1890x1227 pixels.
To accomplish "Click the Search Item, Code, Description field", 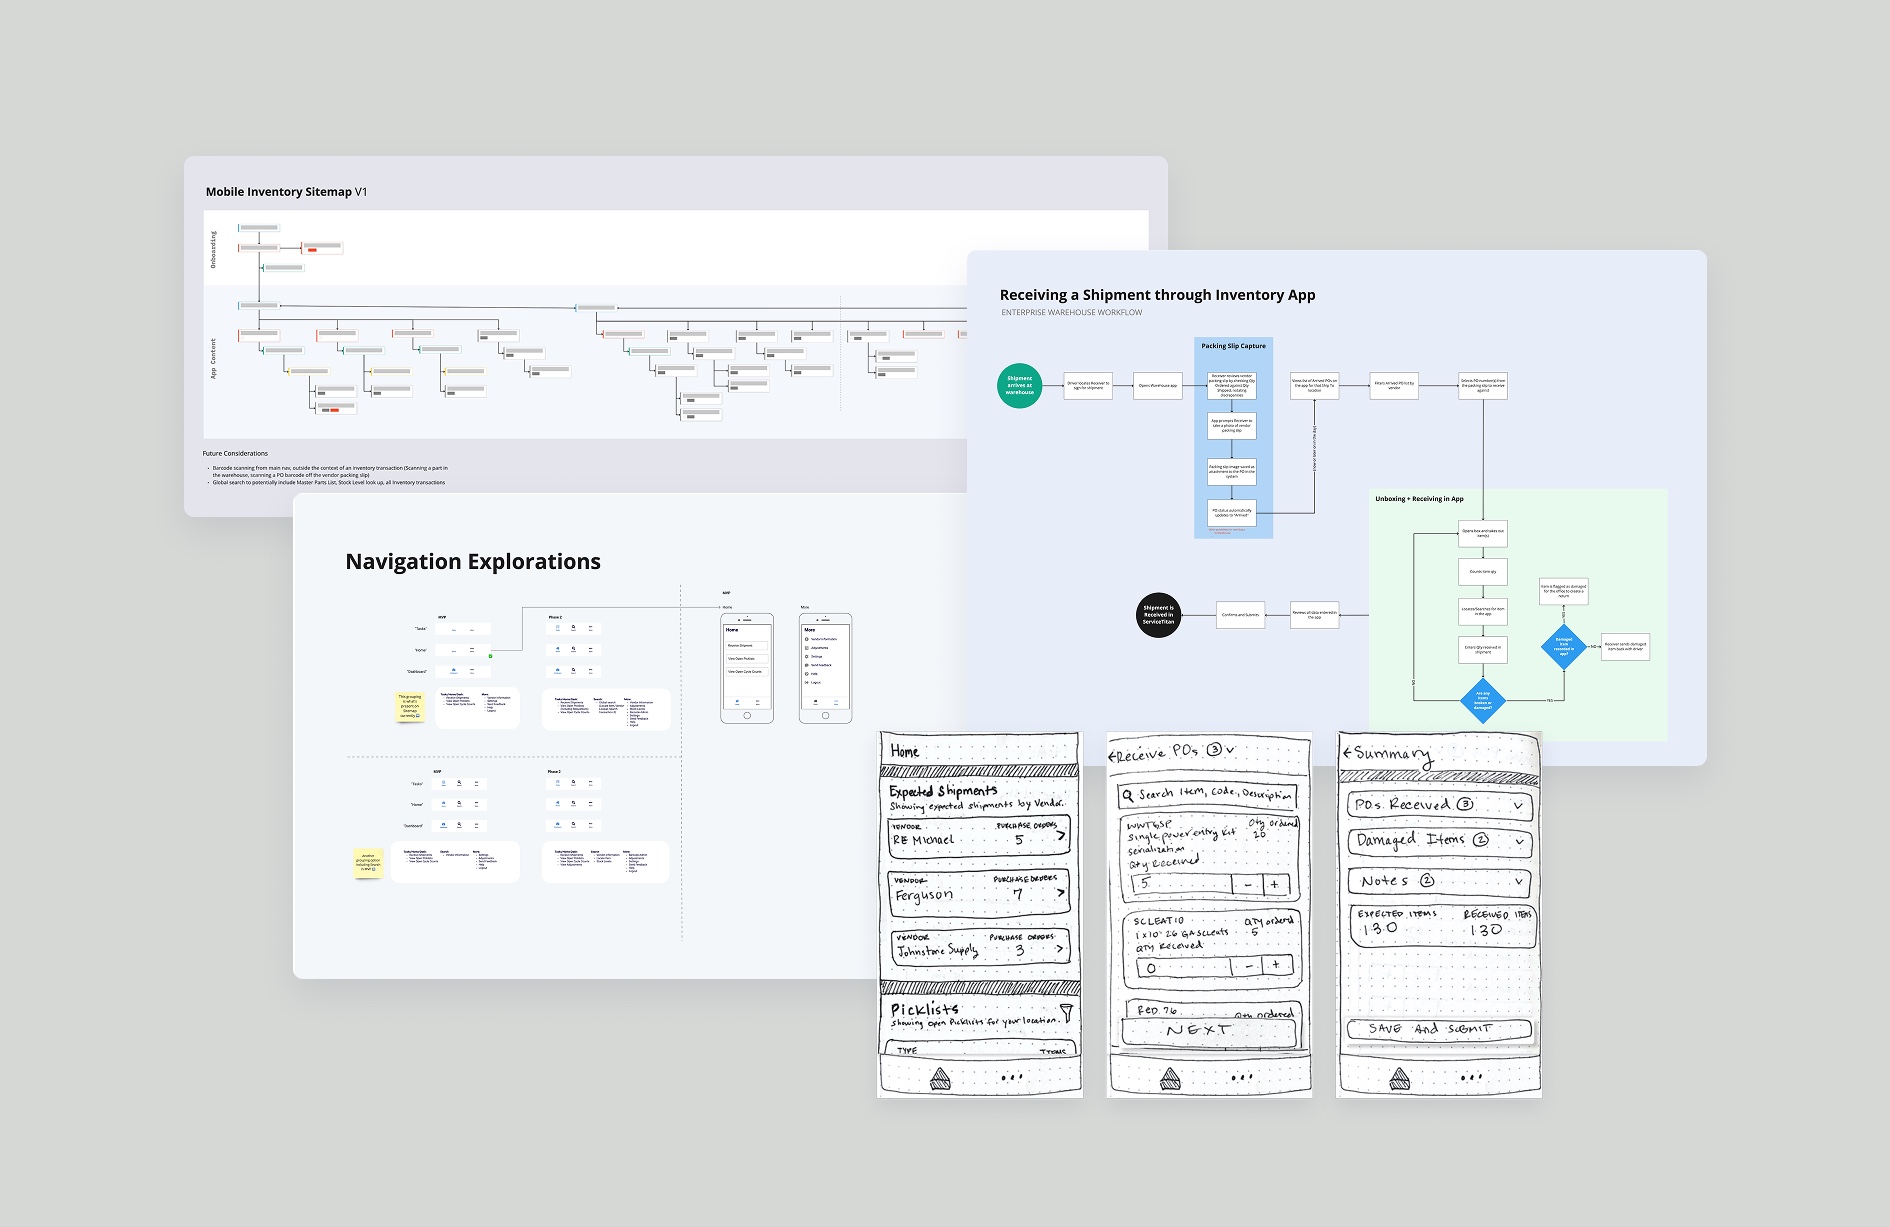I will click(1207, 795).
